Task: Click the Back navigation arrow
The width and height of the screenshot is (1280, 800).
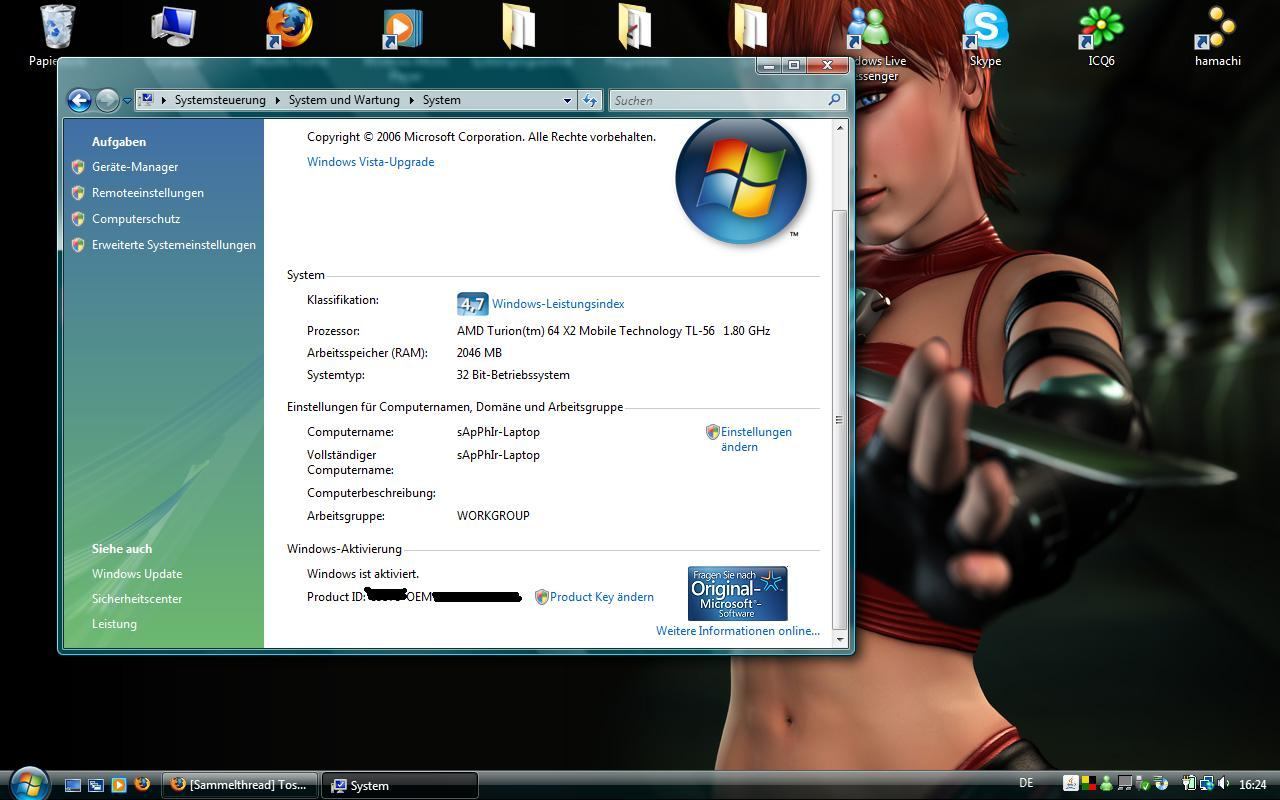Action: [x=79, y=100]
